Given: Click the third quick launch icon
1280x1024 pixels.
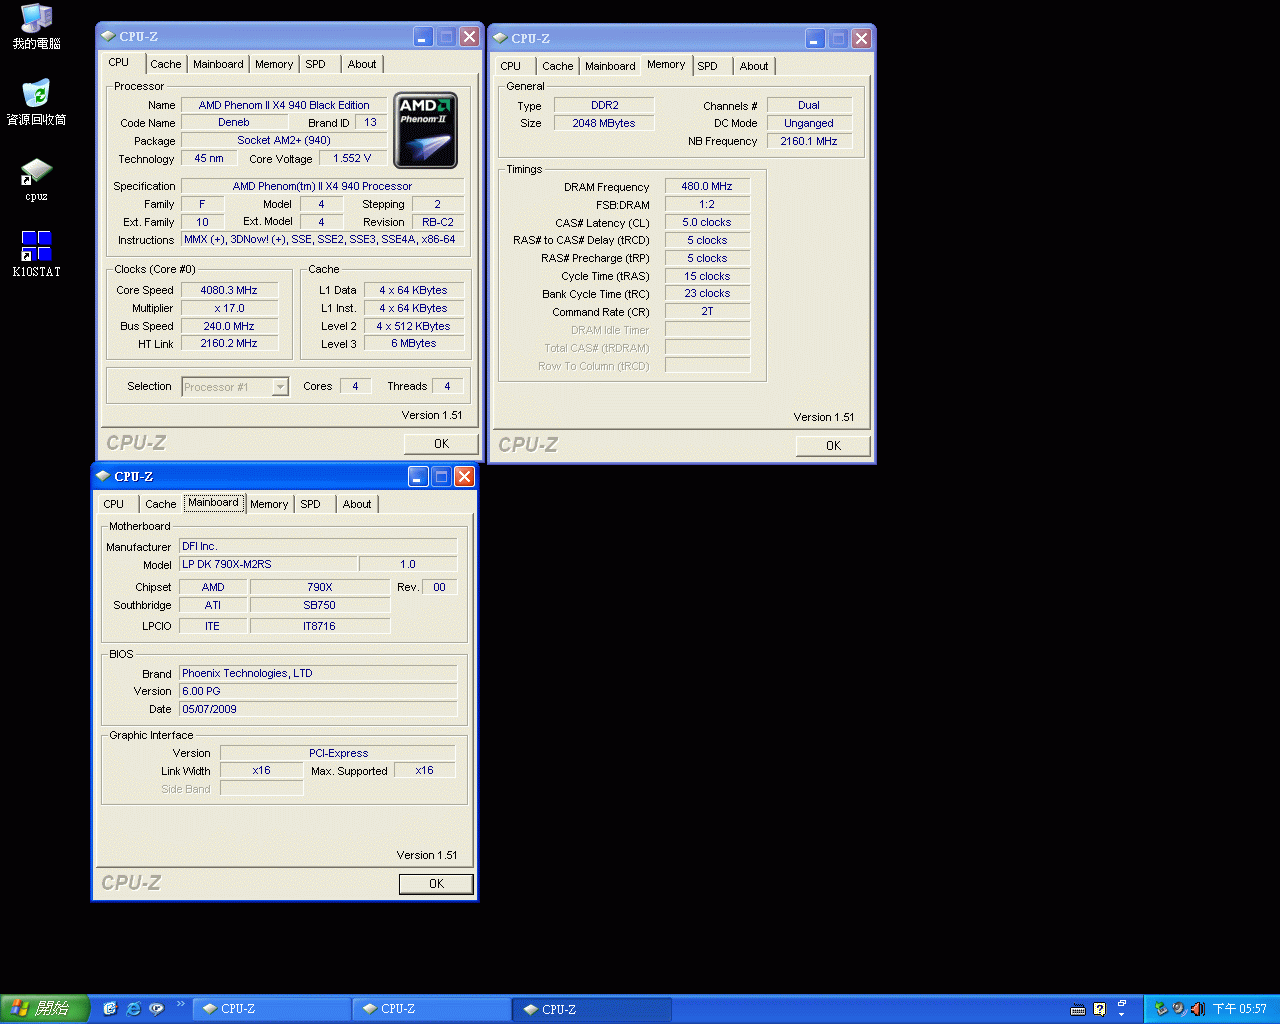Looking at the screenshot, I should [156, 1009].
